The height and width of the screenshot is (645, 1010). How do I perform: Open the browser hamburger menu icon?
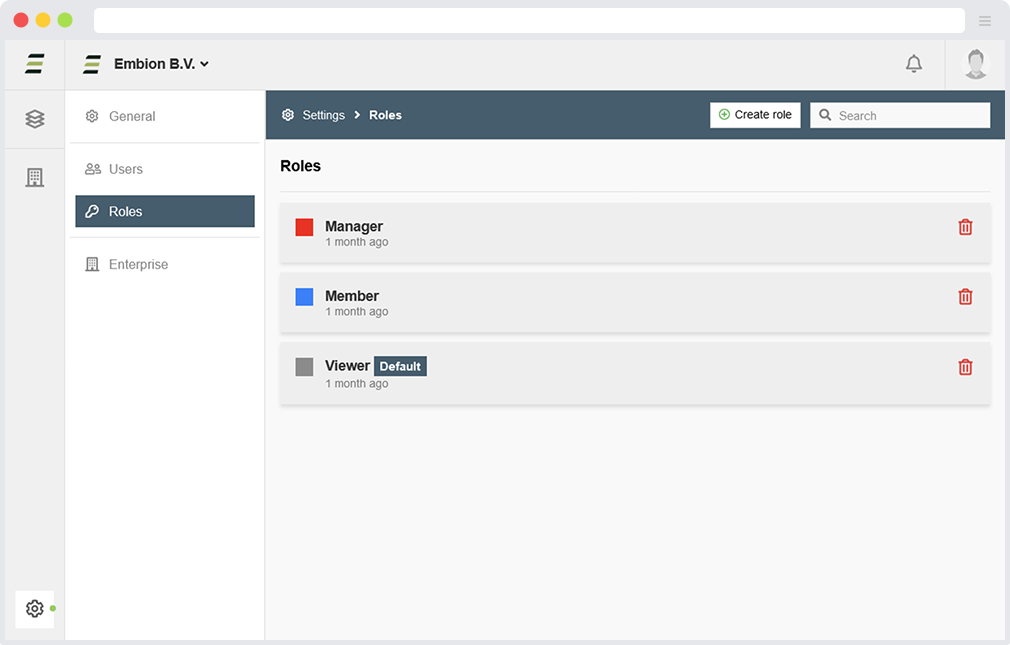(x=985, y=21)
